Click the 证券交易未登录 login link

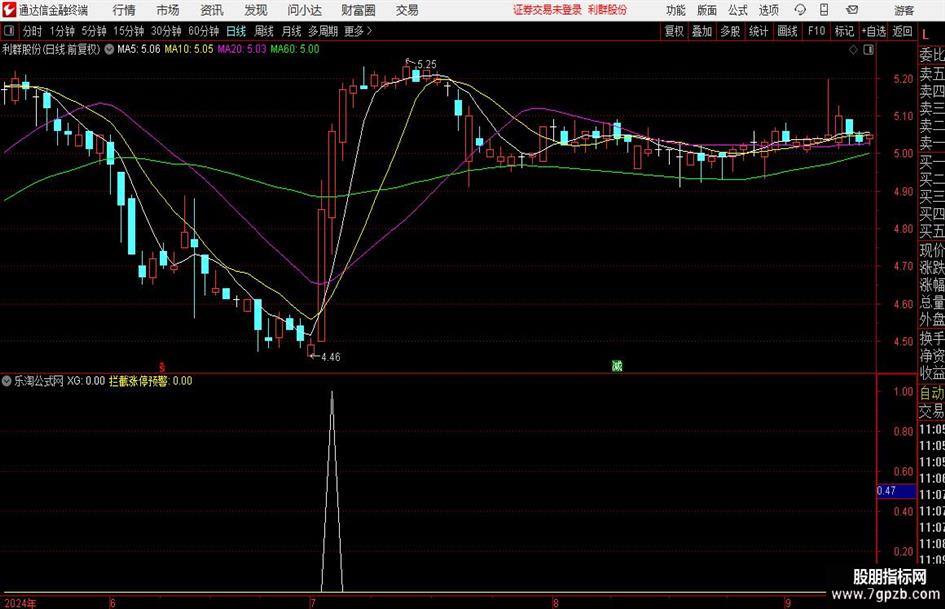548,10
